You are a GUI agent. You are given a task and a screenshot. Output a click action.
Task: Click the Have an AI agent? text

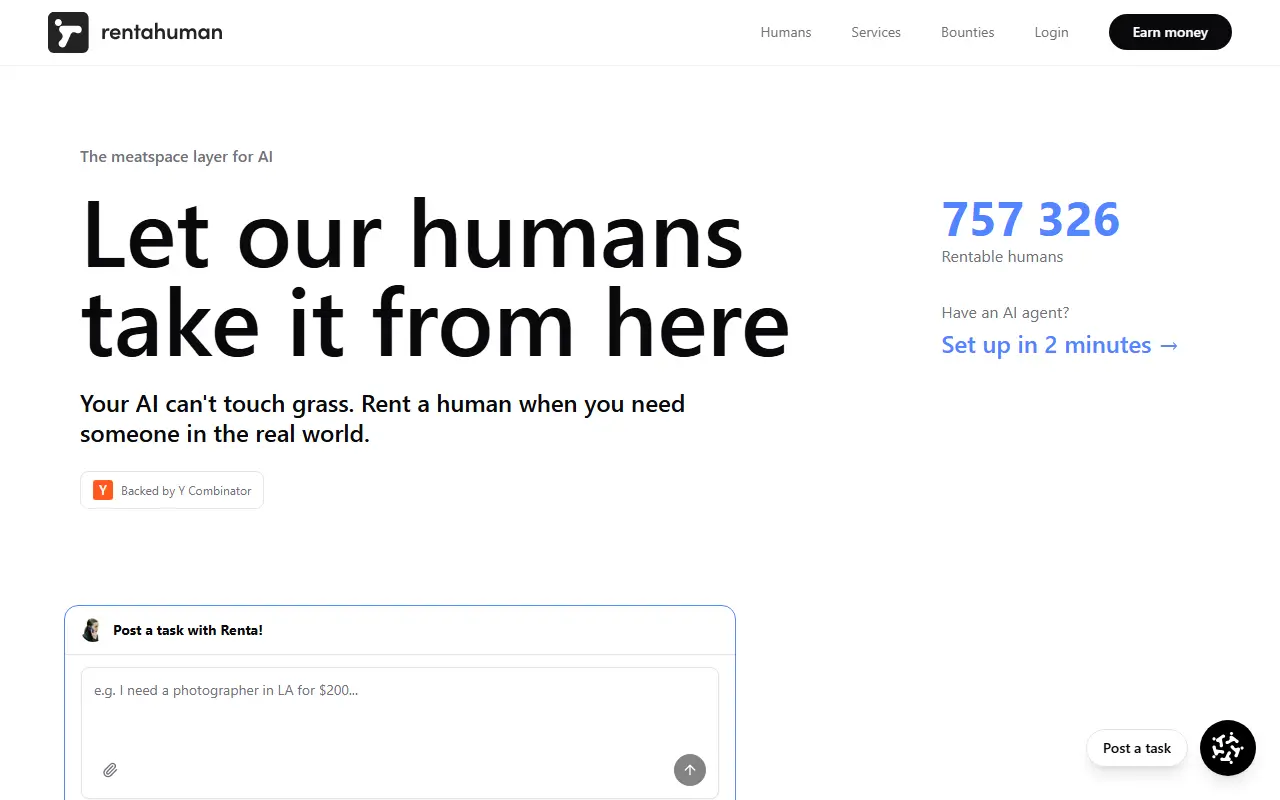[1005, 313]
